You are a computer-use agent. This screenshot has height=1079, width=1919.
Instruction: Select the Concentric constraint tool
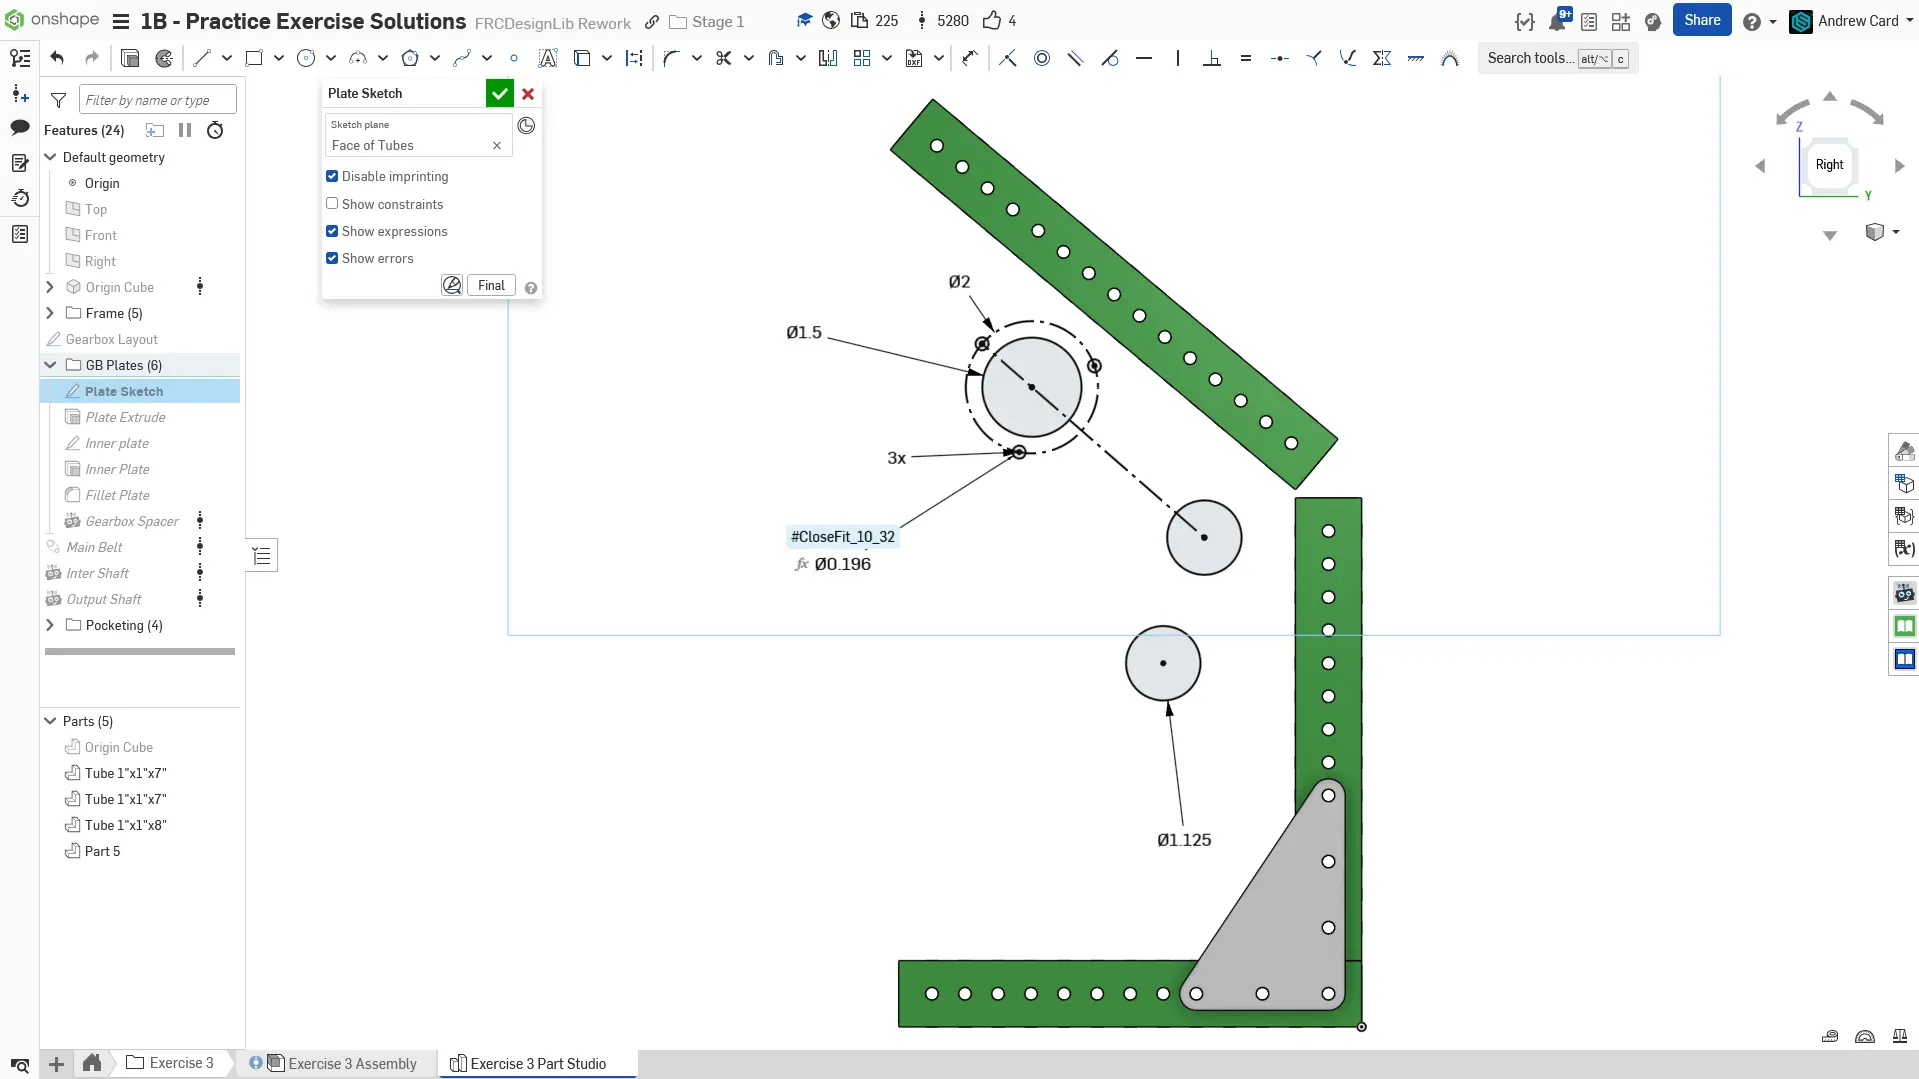(x=1041, y=58)
